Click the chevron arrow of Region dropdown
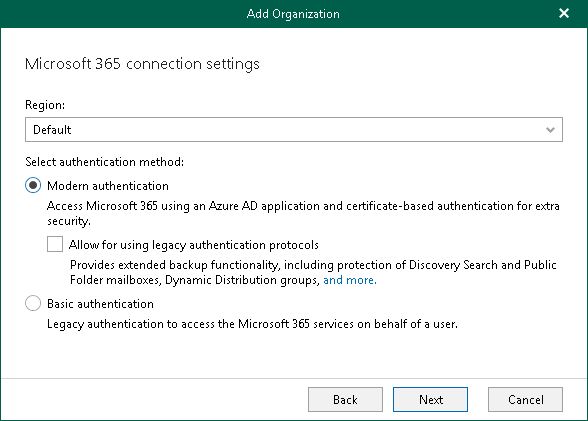Screen dimensions: 588x421 click(x=550, y=130)
